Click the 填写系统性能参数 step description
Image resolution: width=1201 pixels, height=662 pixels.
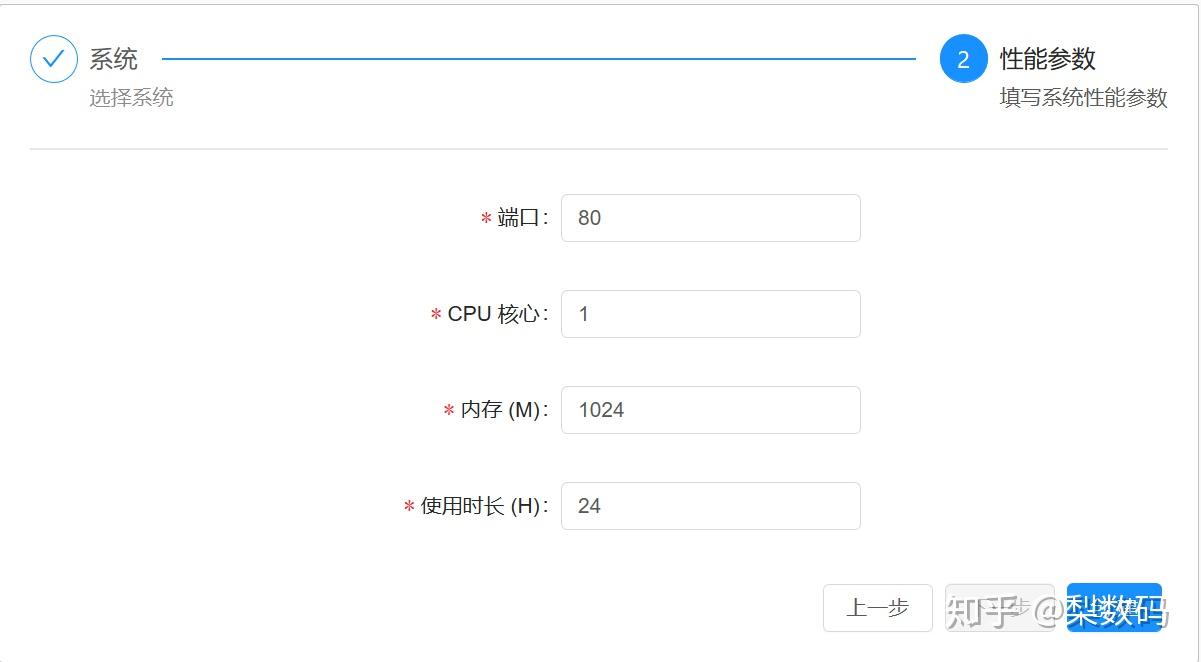1083,98
